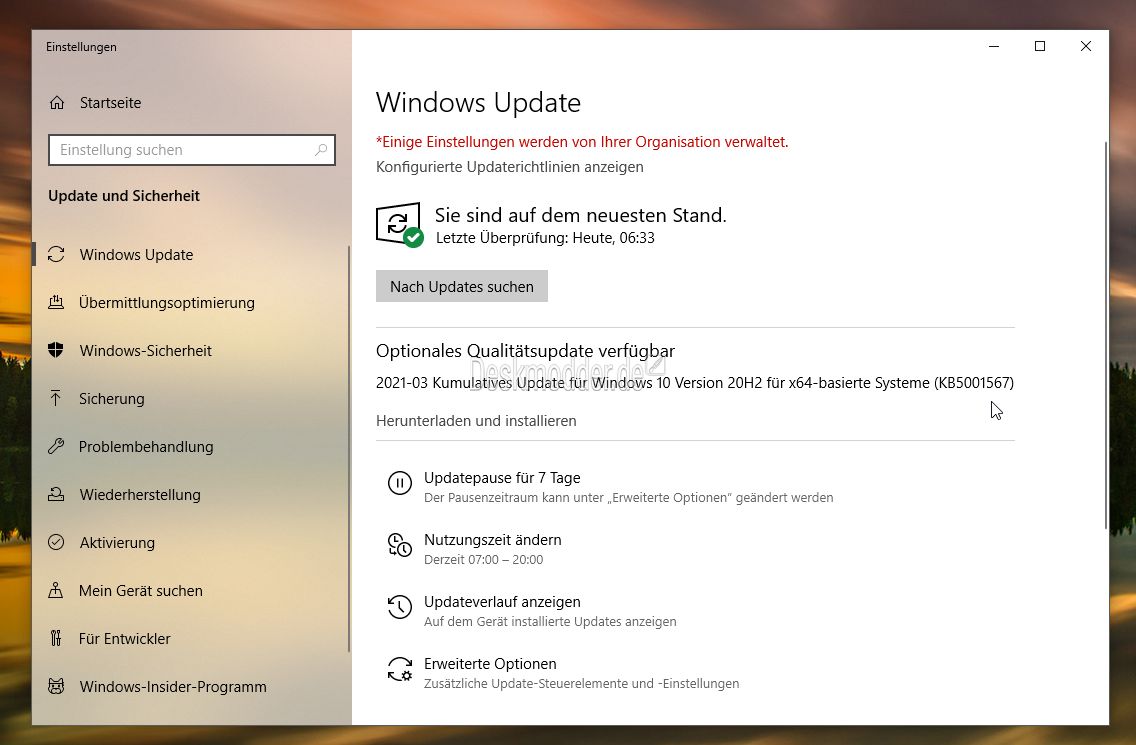Image resolution: width=1136 pixels, height=745 pixels.
Task: Open Übermittlungsoptimierung in the sidebar
Action: 191,302
